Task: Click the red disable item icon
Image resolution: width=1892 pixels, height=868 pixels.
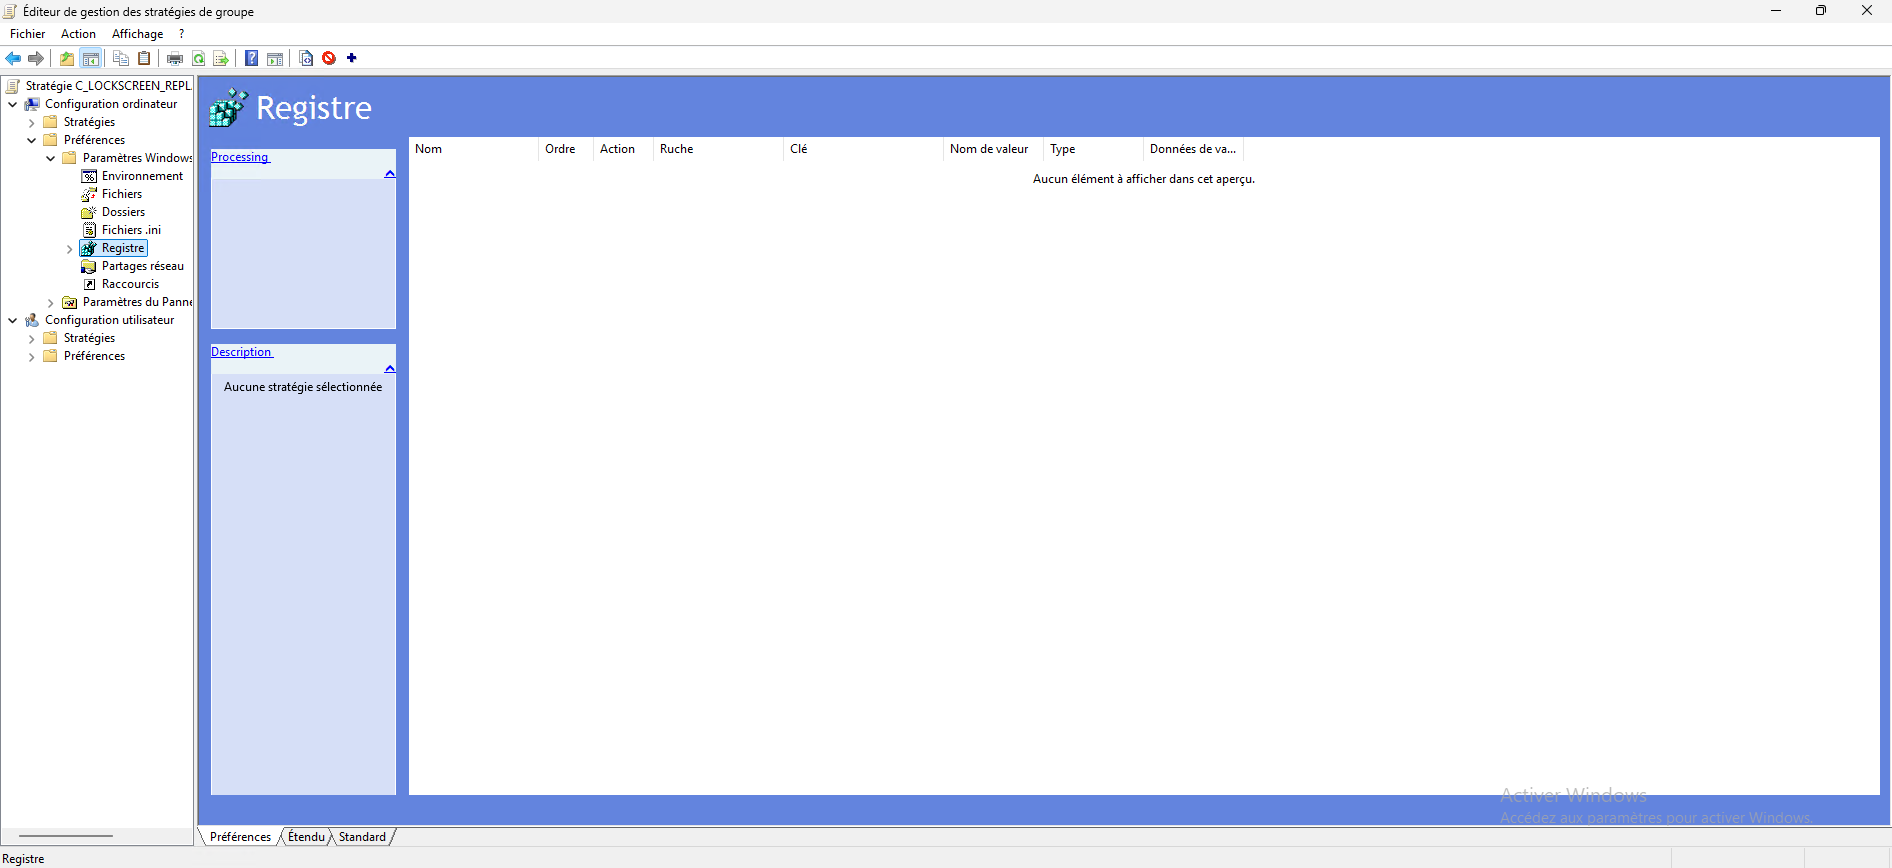Action: (x=329, y=58)
